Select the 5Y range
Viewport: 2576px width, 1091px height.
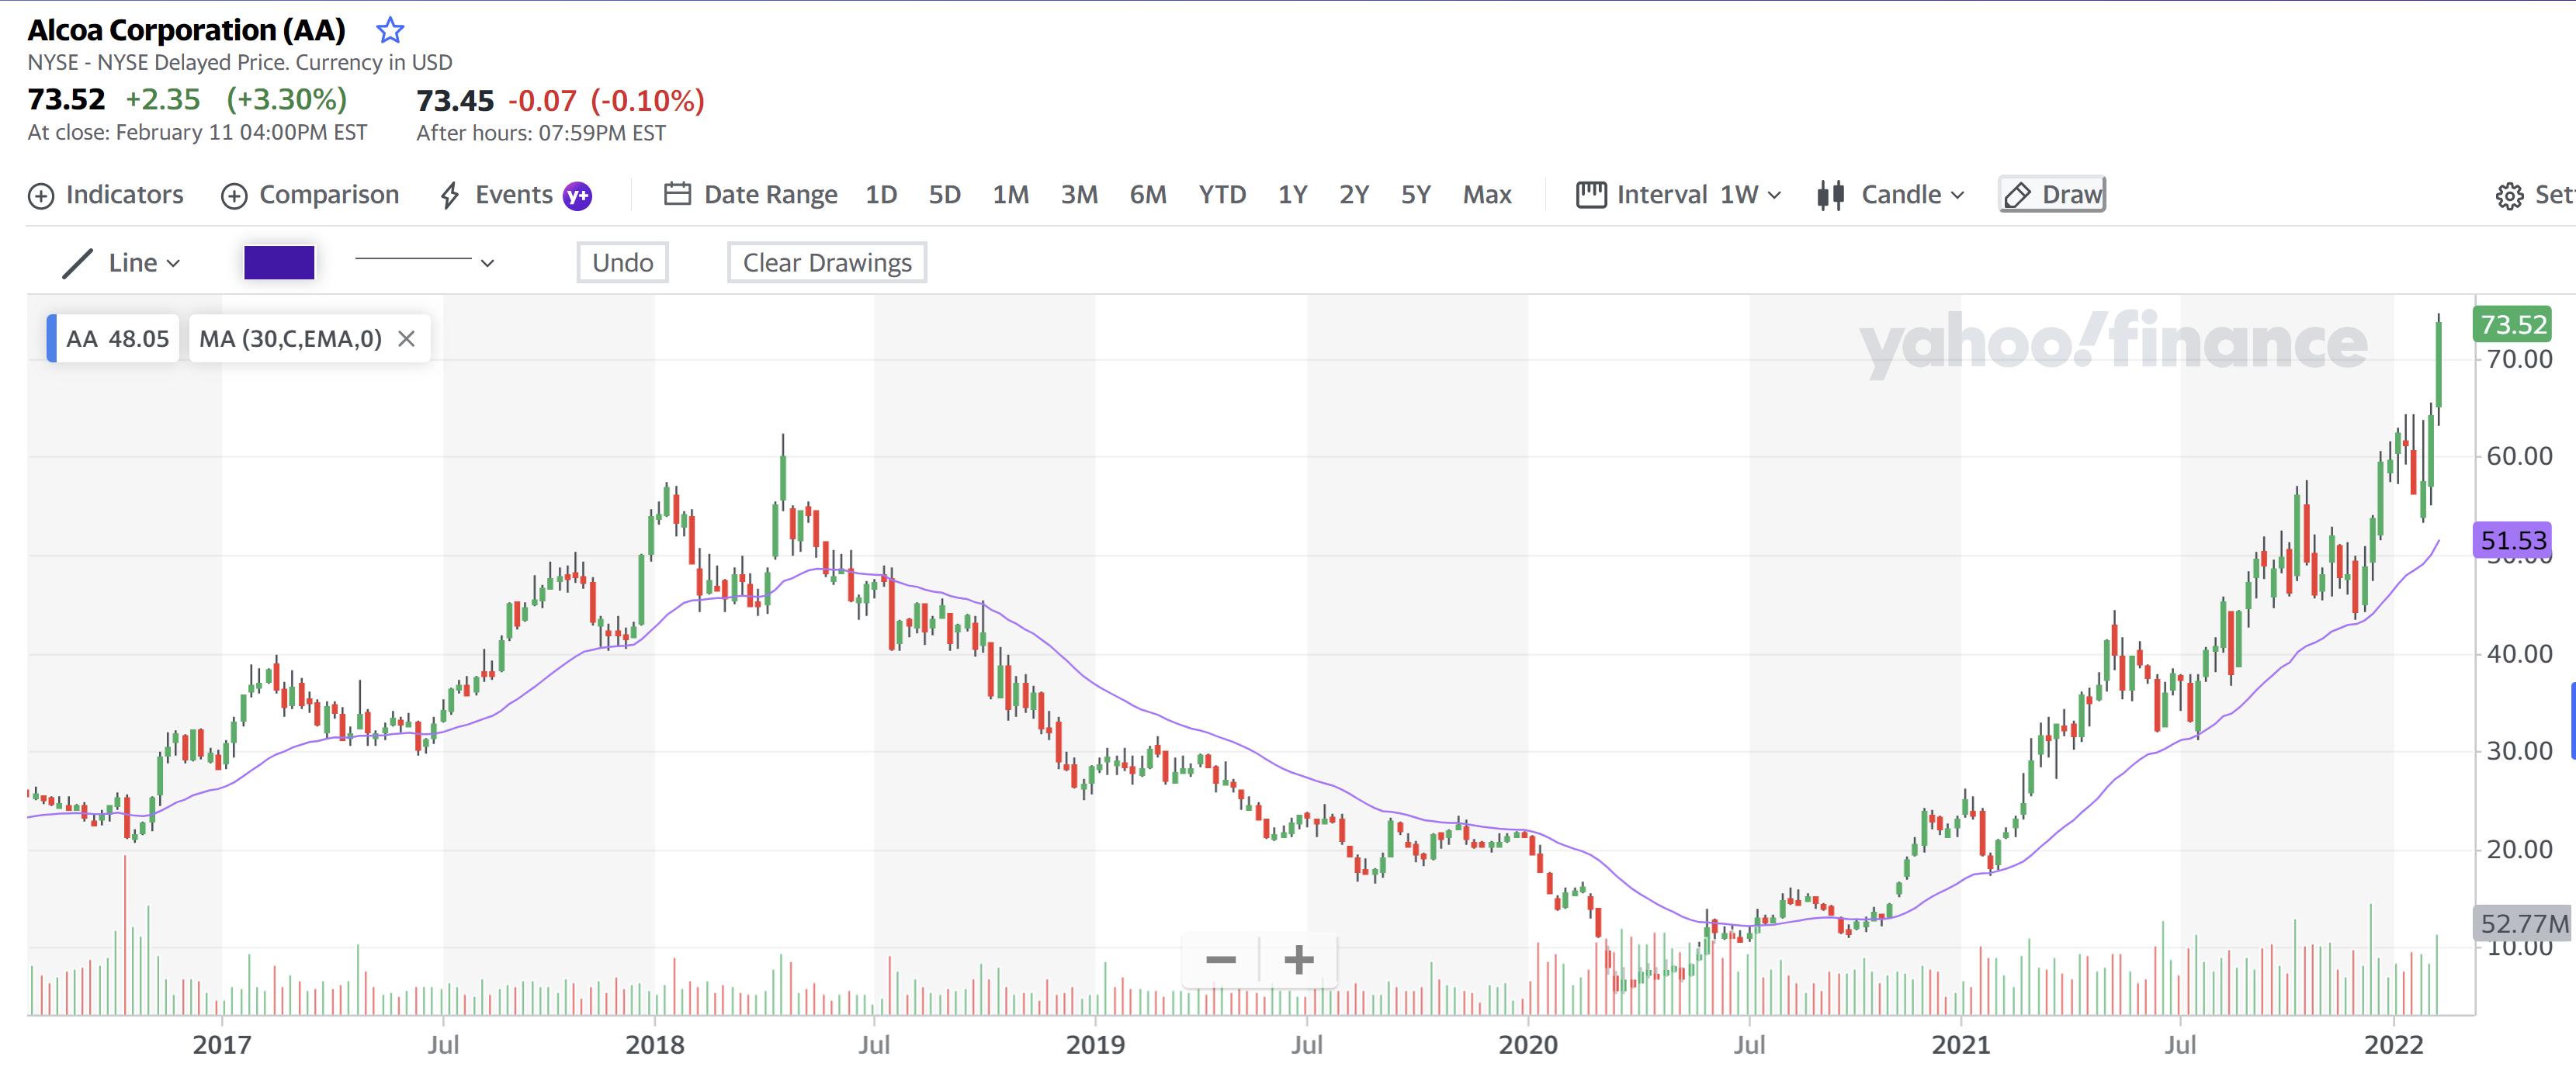(1416, 195)
